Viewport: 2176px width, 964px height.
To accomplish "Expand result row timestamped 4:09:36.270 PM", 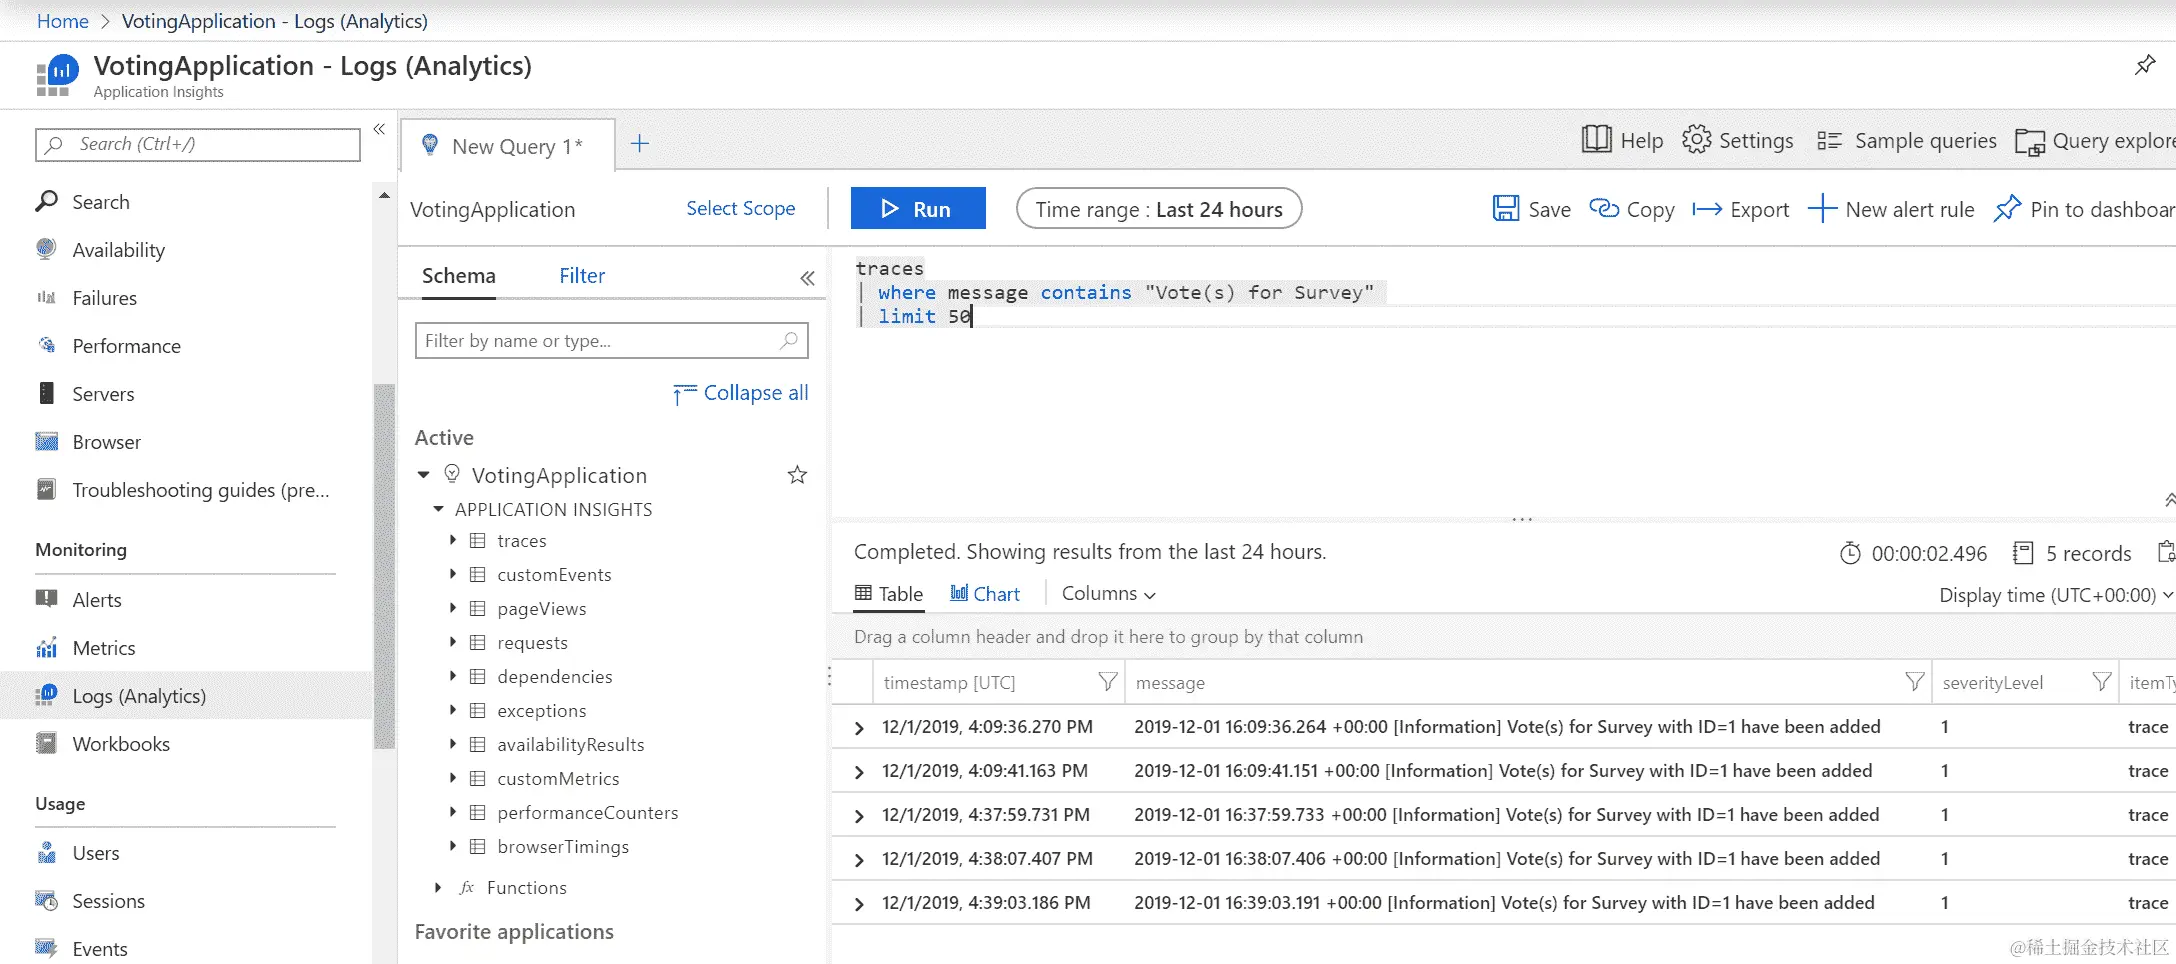I will pyautogui.click(x=859, y=728).
